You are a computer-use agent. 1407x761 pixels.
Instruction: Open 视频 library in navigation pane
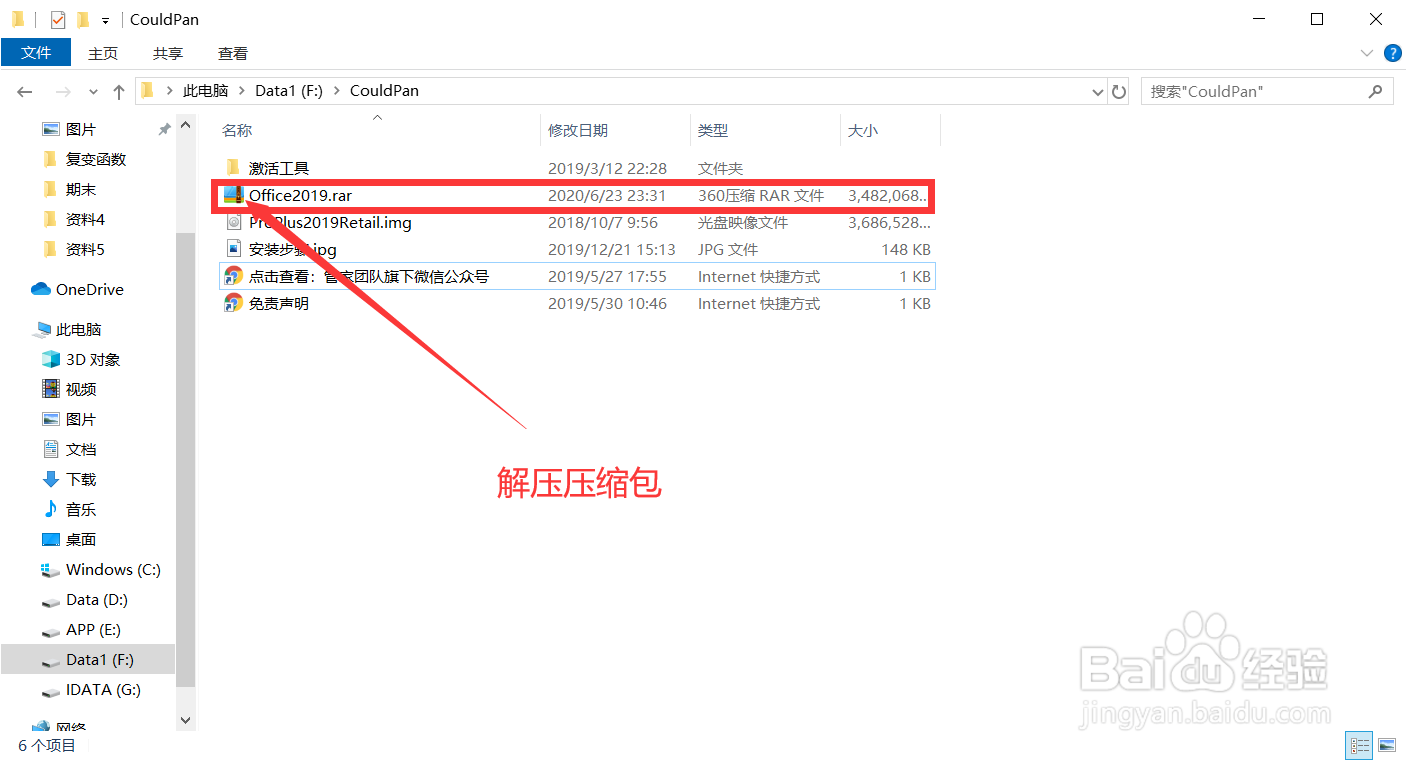pyautogui.click(x=81, y=389)
